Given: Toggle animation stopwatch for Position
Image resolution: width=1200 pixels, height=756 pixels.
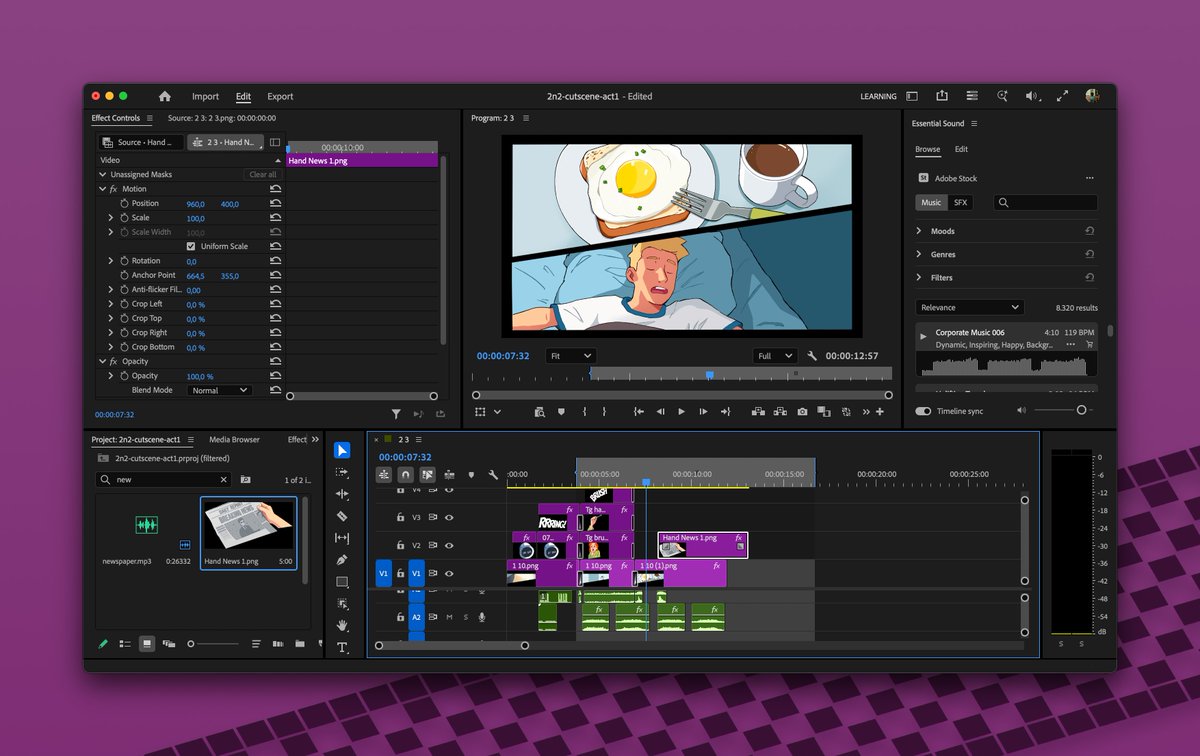Looking at the screenshot, I should (125, 203).
